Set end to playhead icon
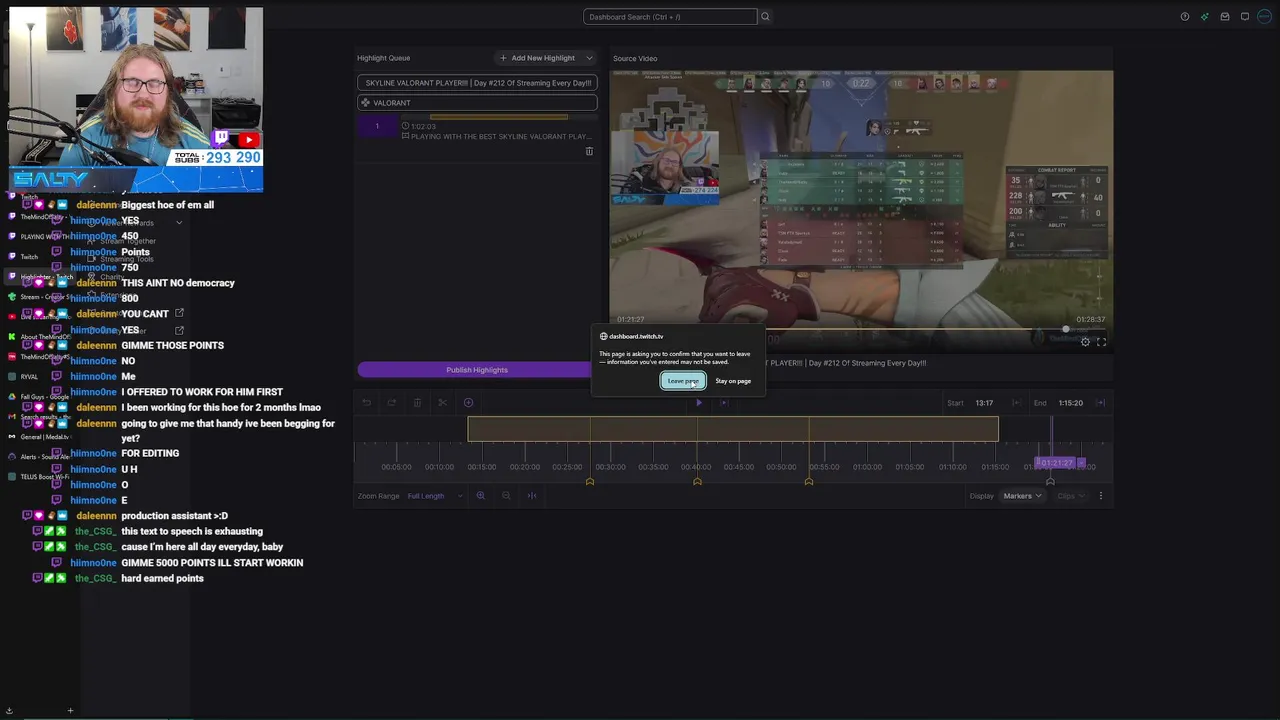 coord(1101,403)
